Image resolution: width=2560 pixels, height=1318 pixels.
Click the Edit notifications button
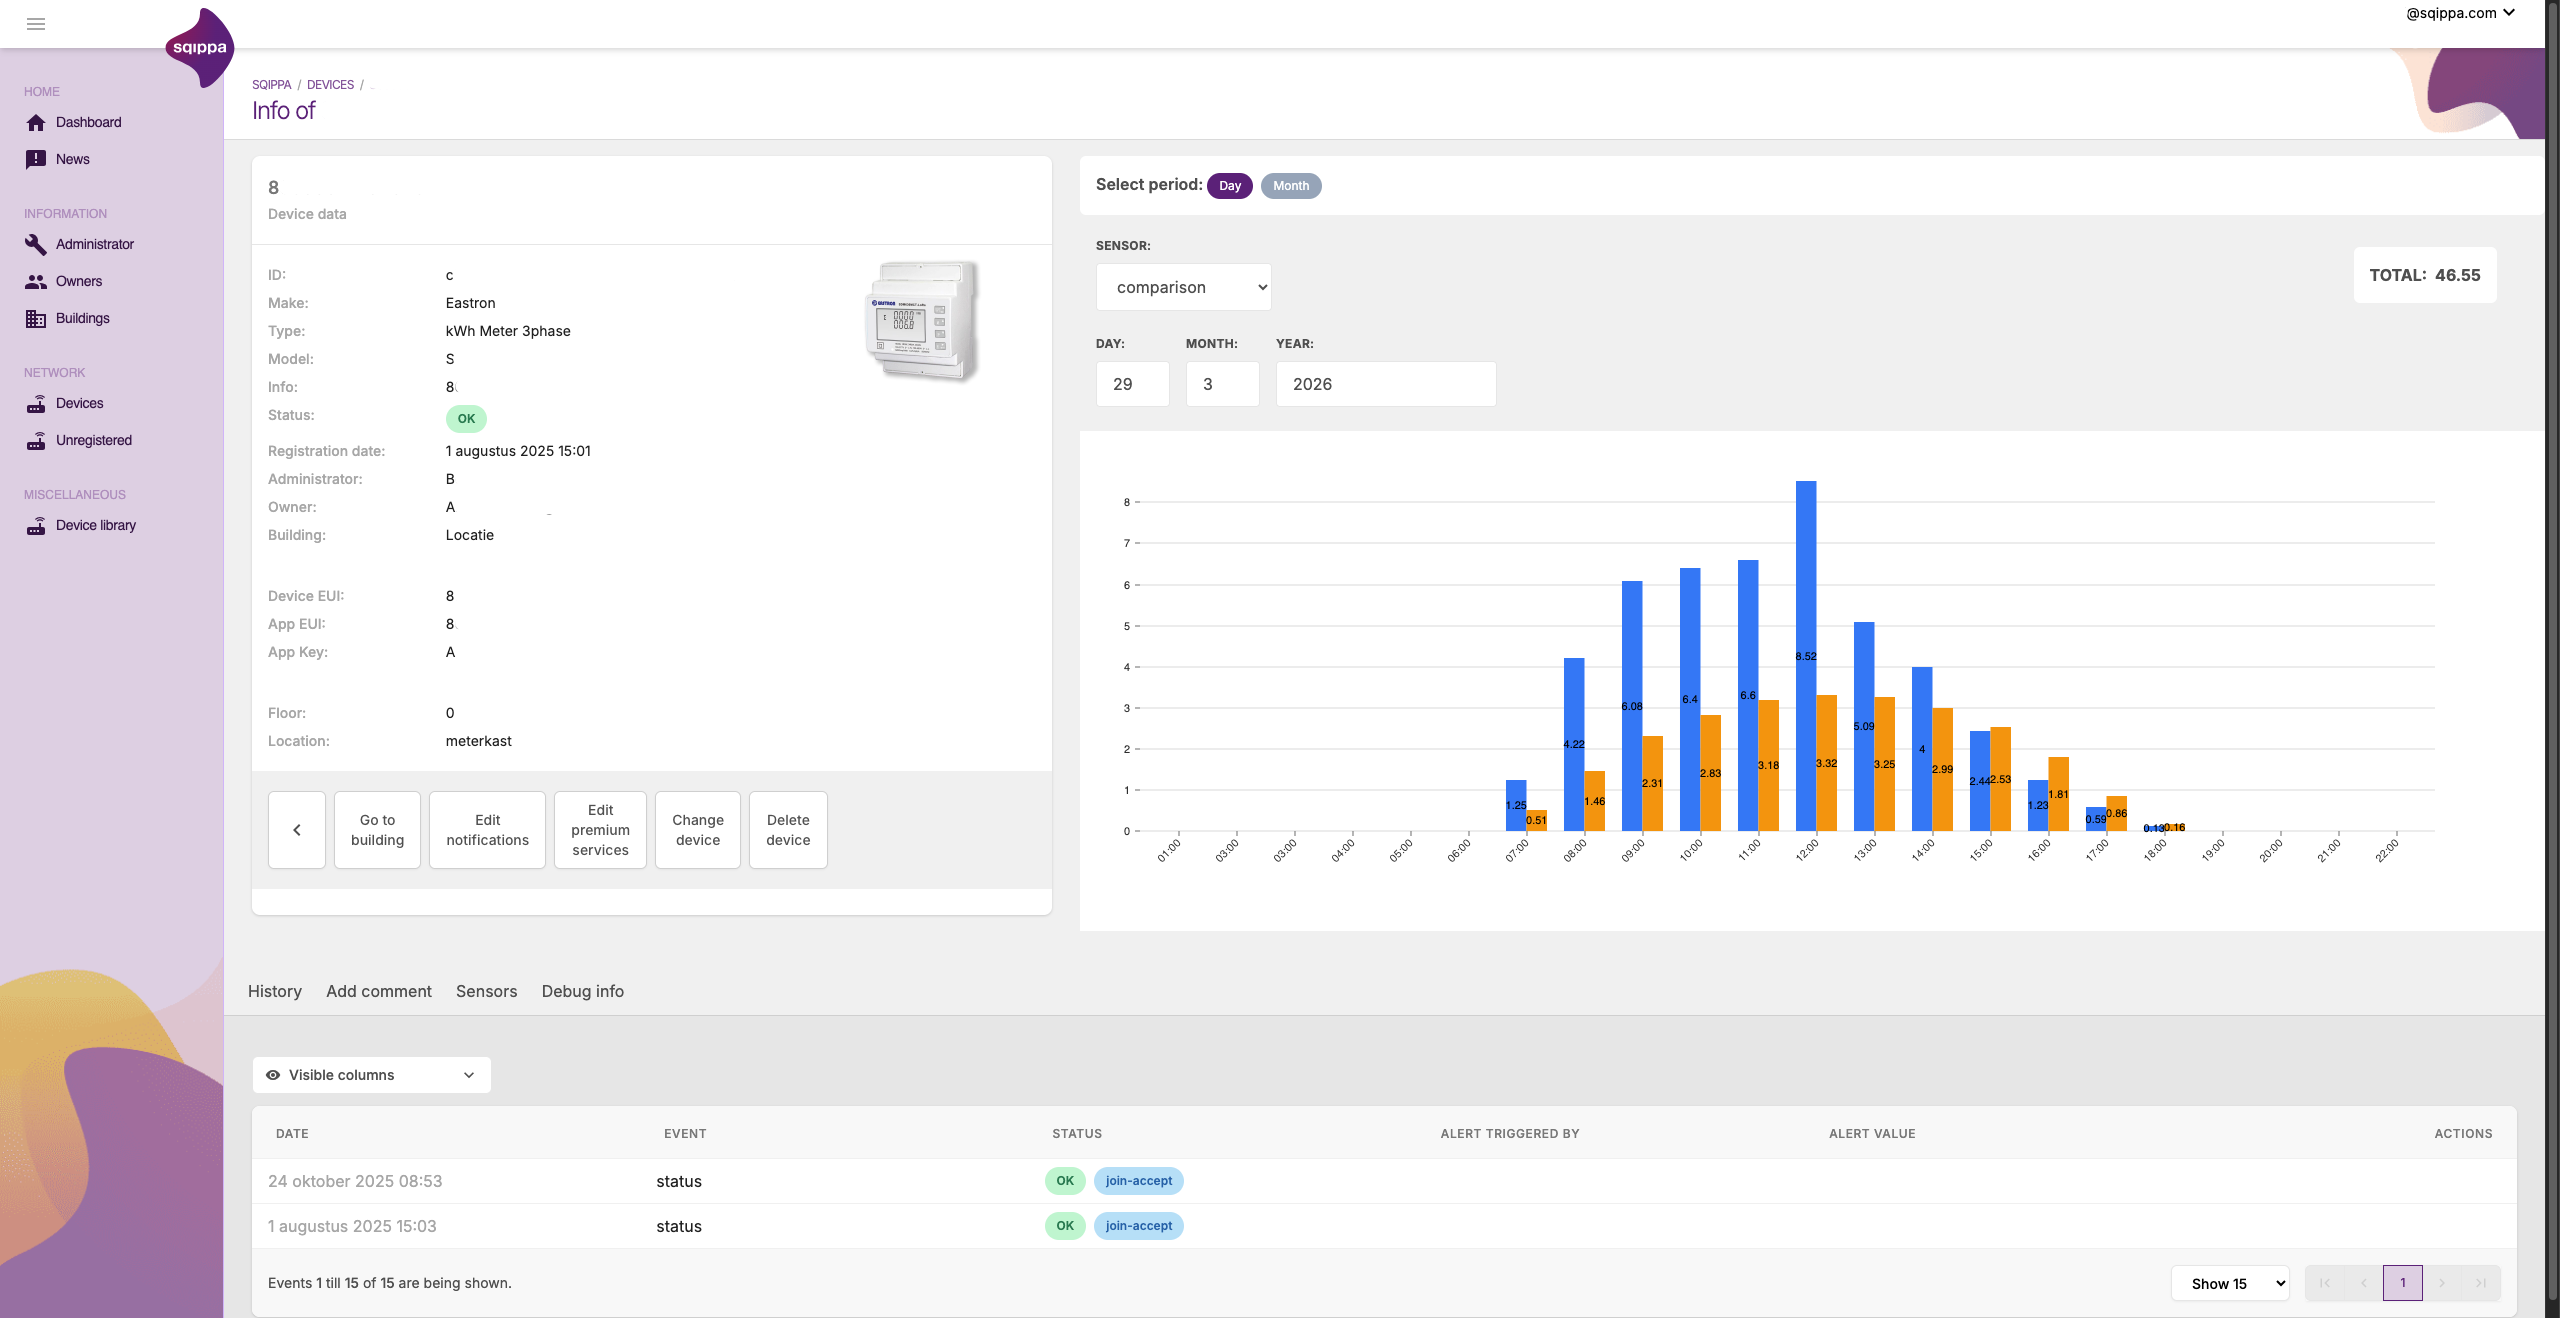pos(487,830)
